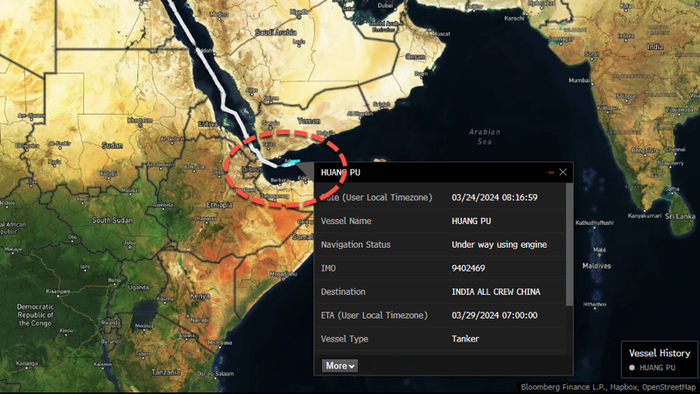Select the IMO number 9402469
This screenshot has height=394, width=700.
(468, 268)
